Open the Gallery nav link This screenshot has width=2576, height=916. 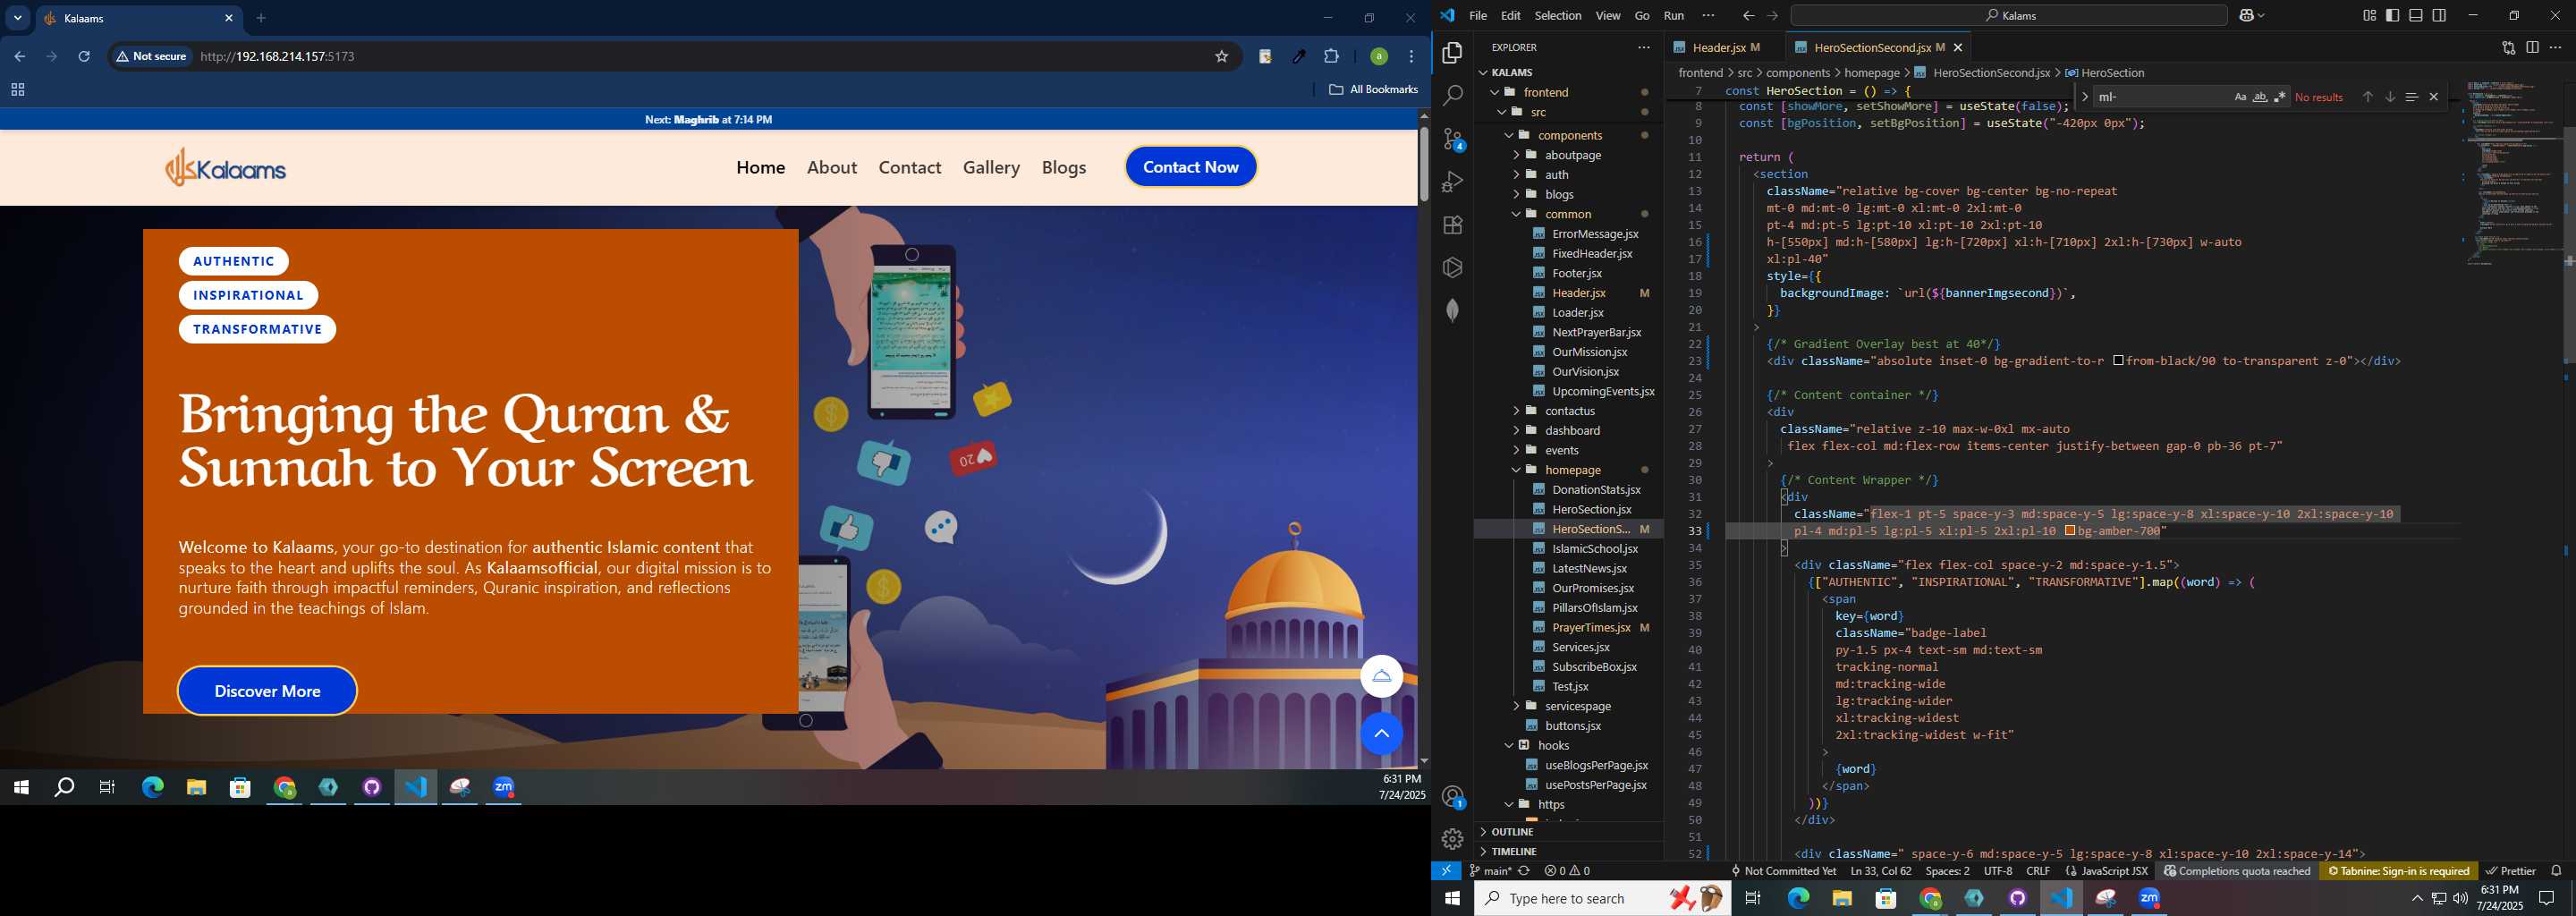pos(991,168)
